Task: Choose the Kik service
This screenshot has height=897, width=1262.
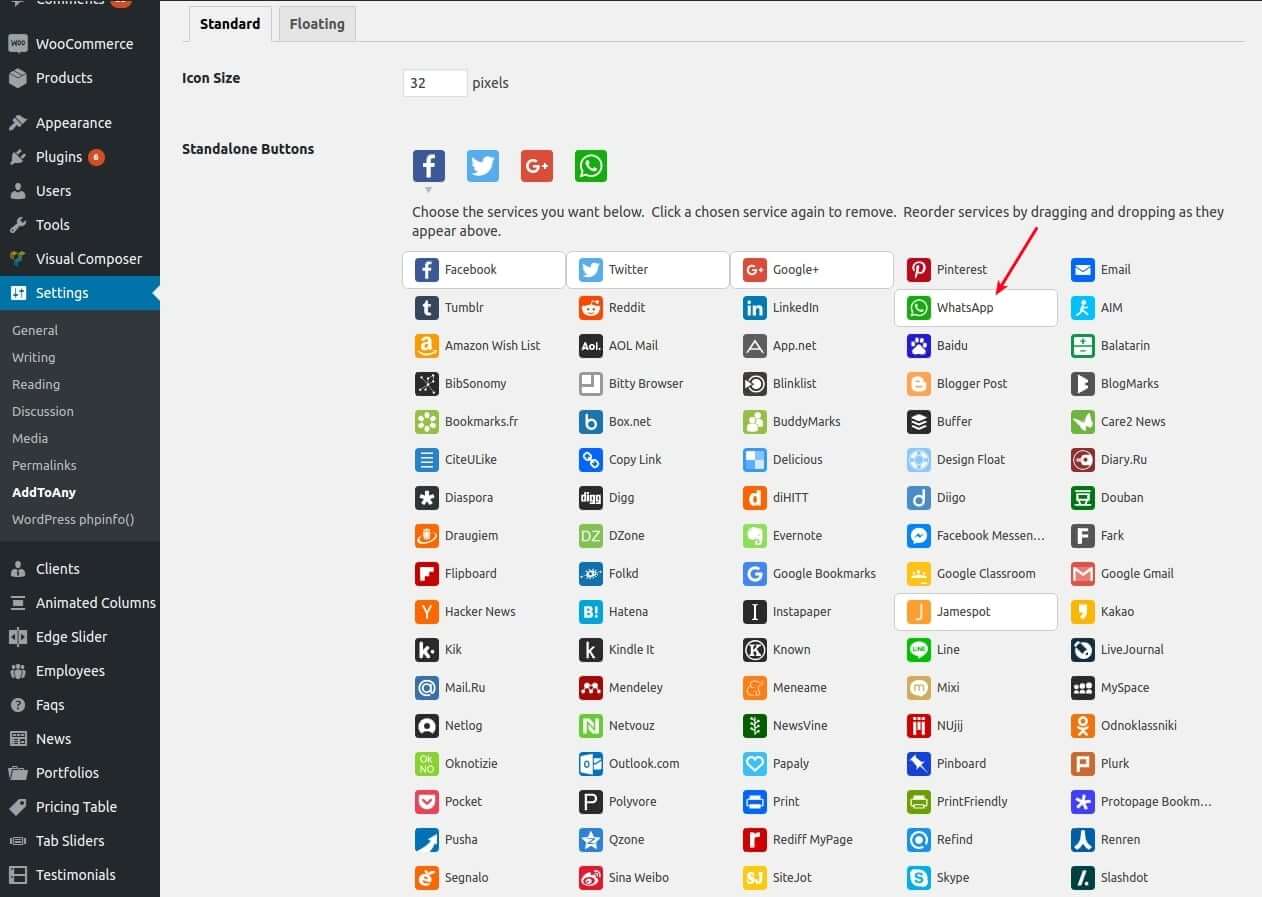Action: [x=483, y=650]
